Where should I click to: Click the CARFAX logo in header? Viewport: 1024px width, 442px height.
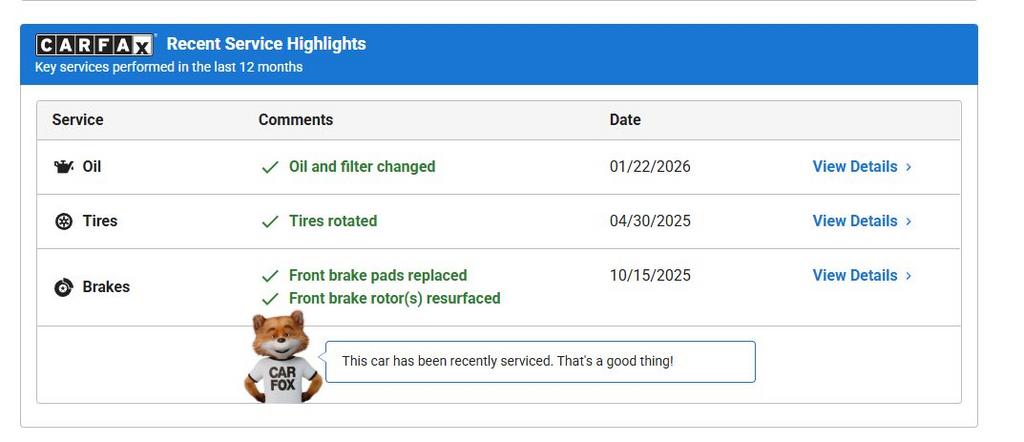click(95, 44)
